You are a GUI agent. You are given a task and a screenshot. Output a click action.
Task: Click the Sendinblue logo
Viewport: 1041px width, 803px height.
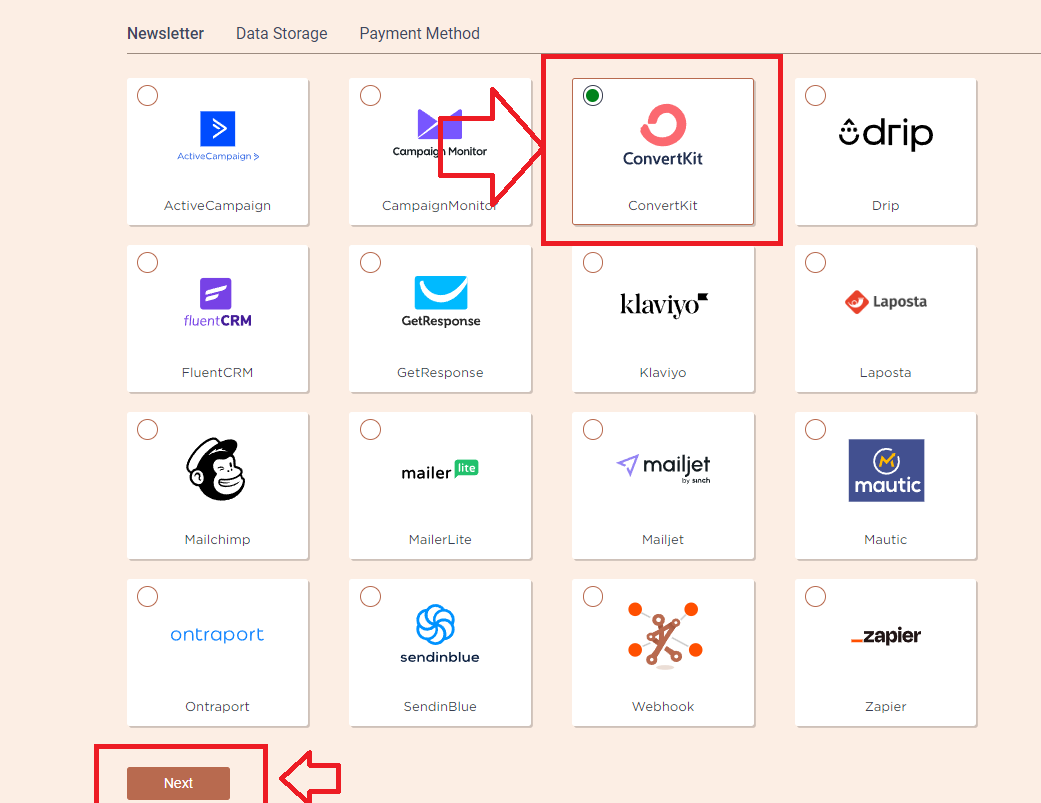[440, 634]
